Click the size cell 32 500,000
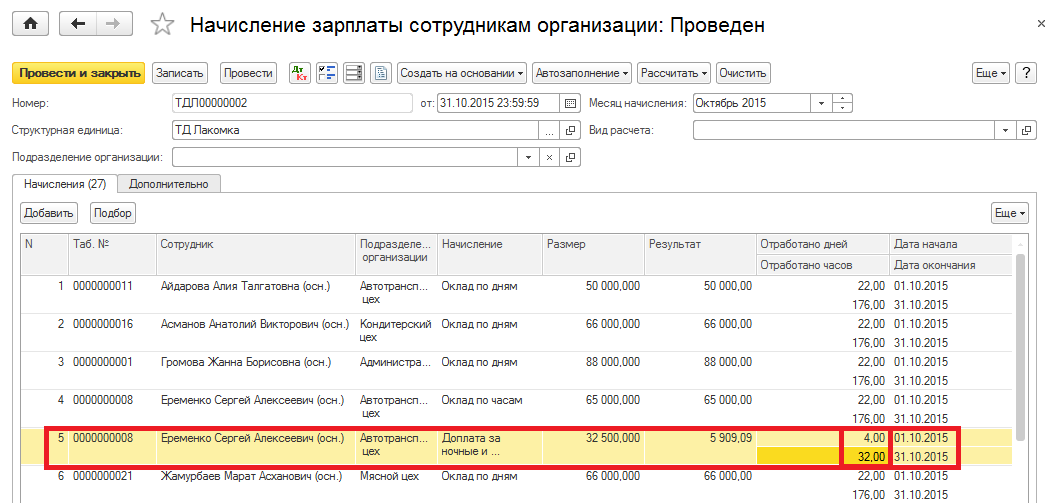This screenshot has height=503, width=1055. click(593, 445)
